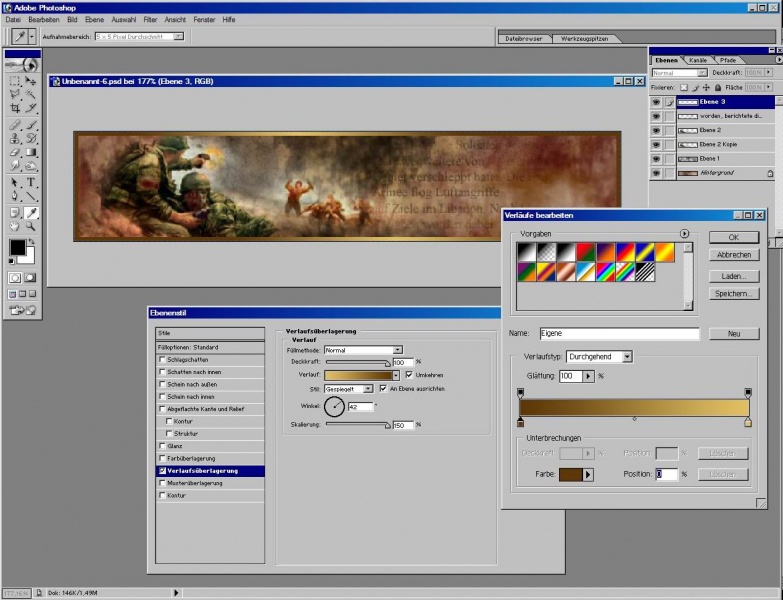Enable the Farbüberlagerung checkbox
783x600 pixels.
(162, 458)
